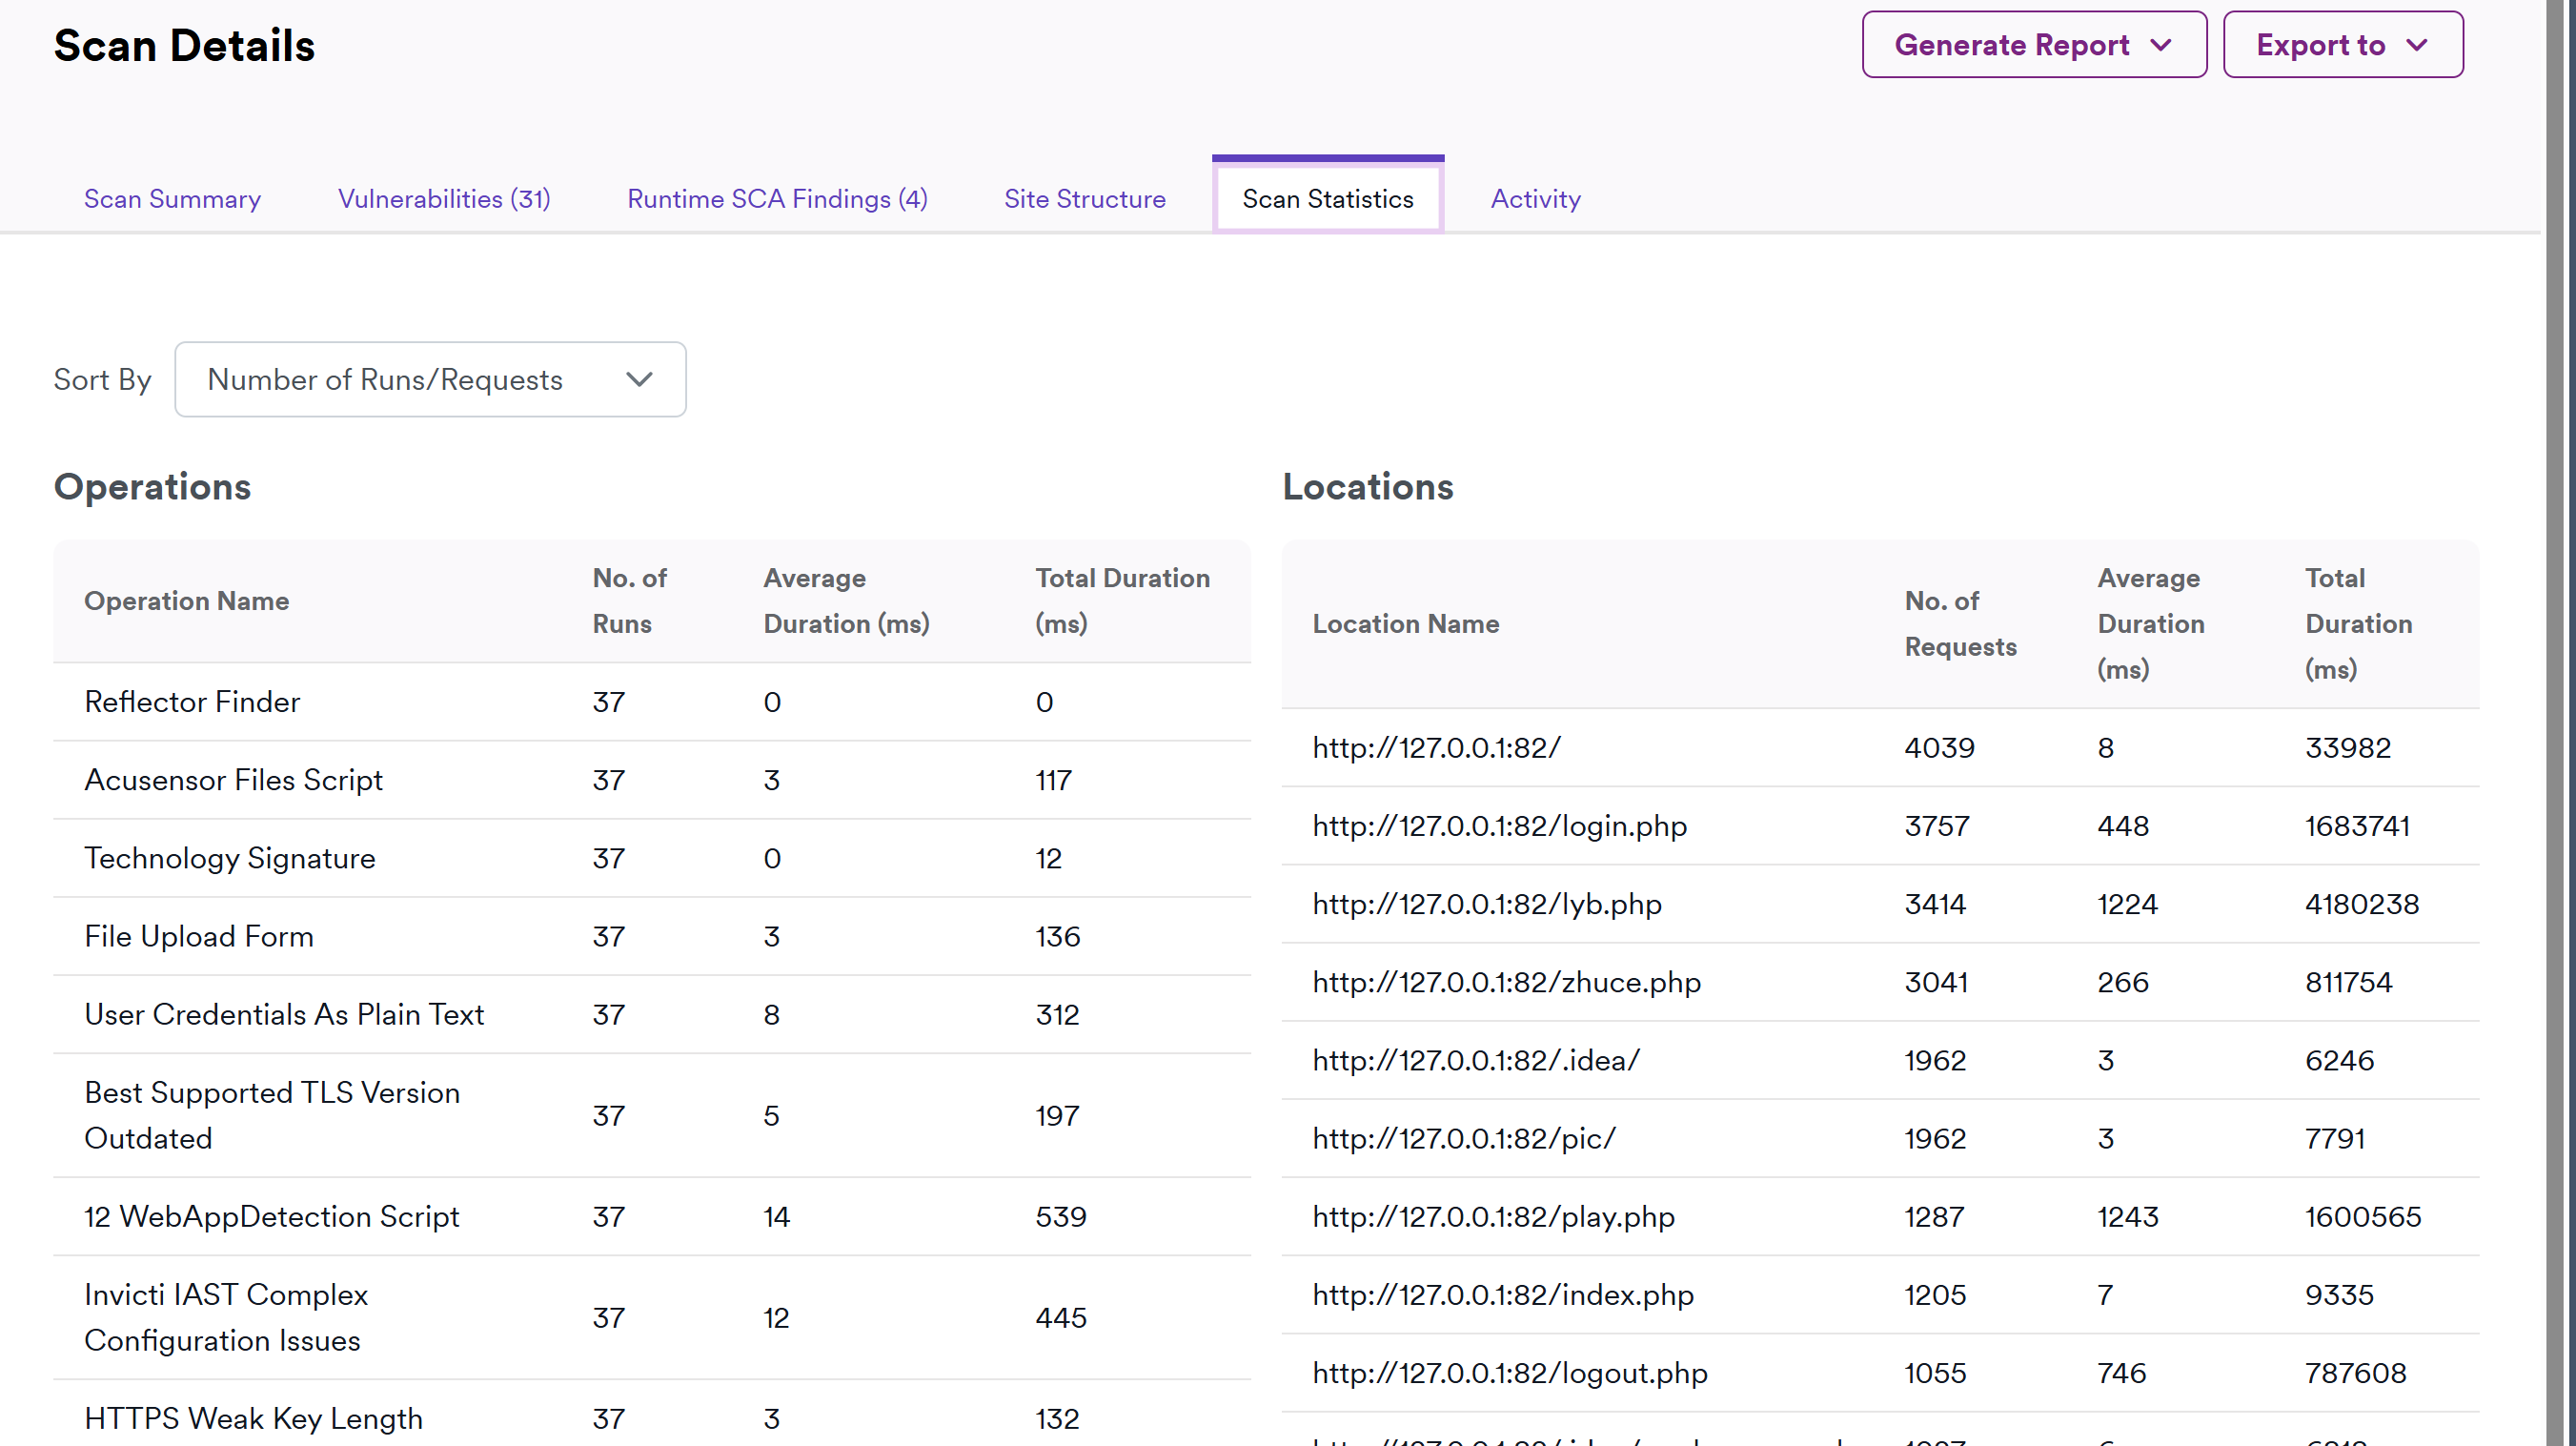Viewport: 2576px width, 1446px height.
Task: Click the play.php location entry
Action: 1493,1217
